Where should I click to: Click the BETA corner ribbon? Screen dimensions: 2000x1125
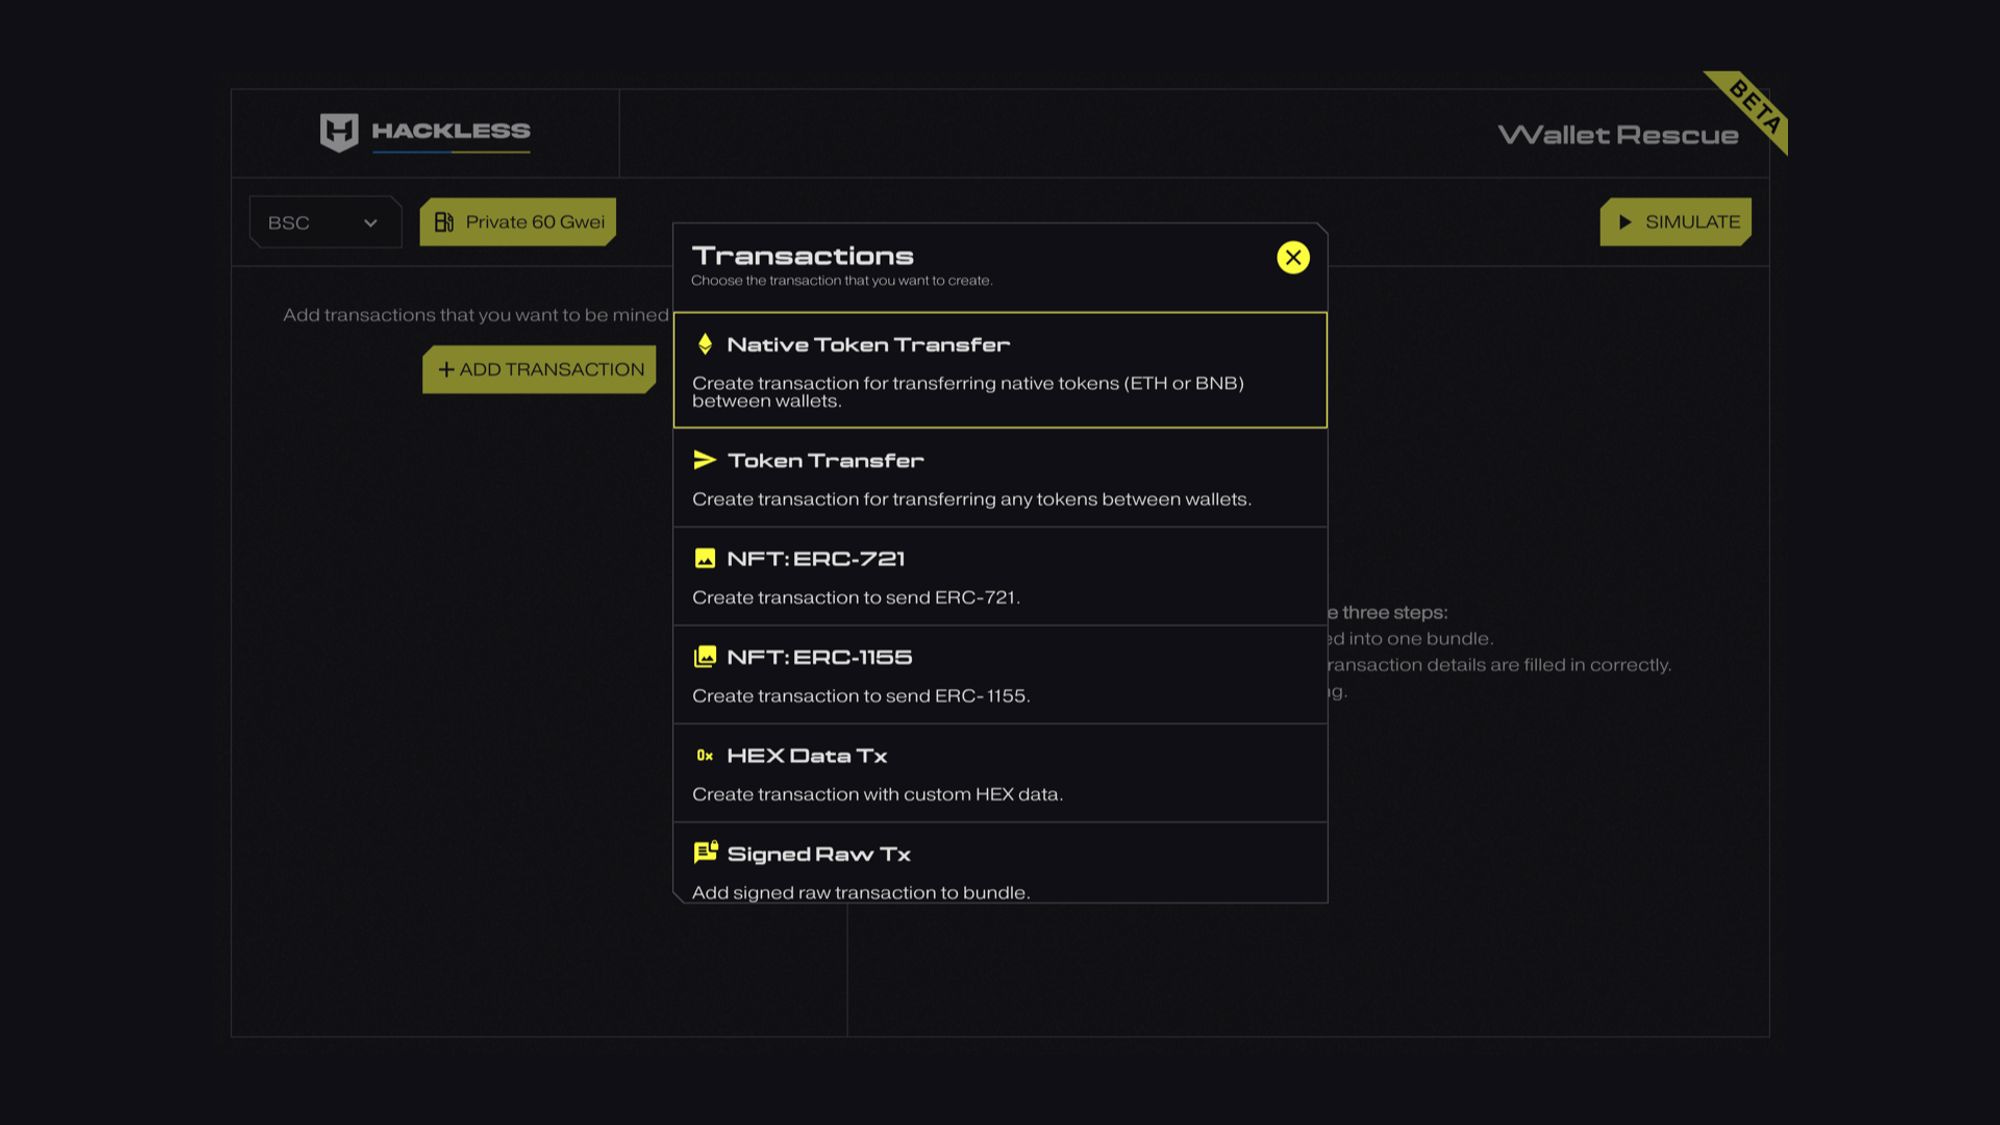[x=1756, y=106]
